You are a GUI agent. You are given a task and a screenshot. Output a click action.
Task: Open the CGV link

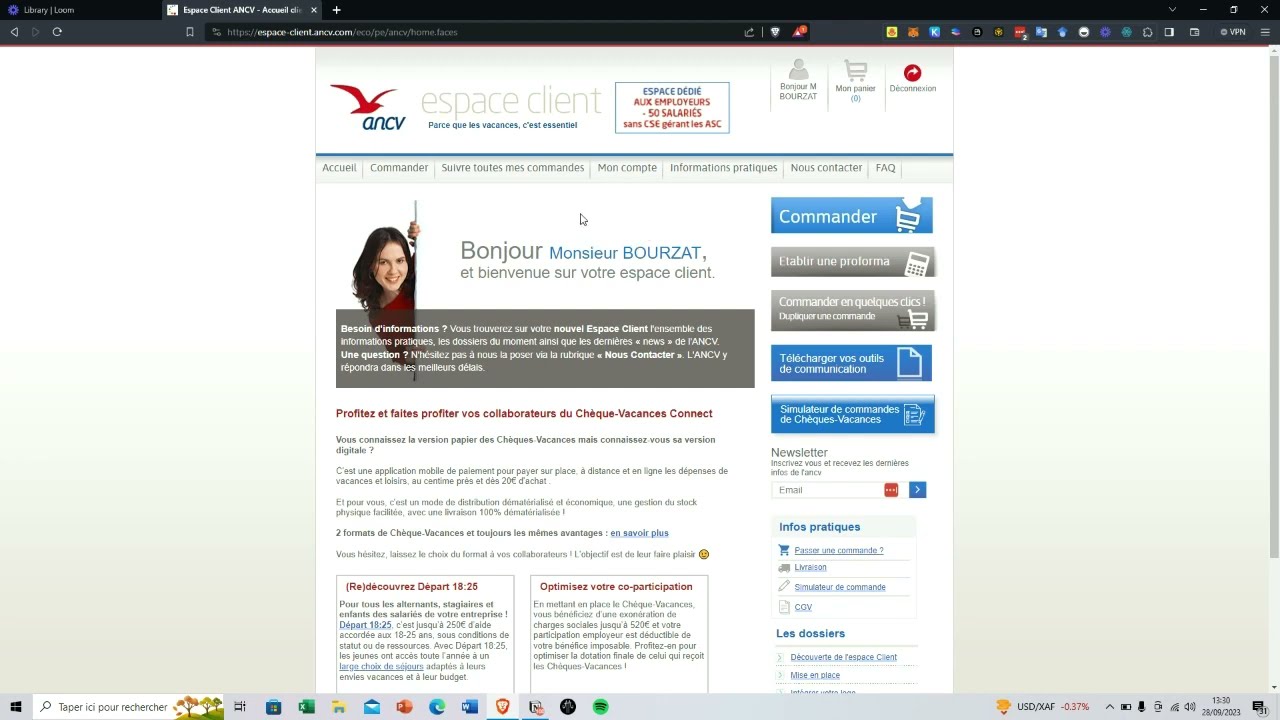click(x=803, y=608)
